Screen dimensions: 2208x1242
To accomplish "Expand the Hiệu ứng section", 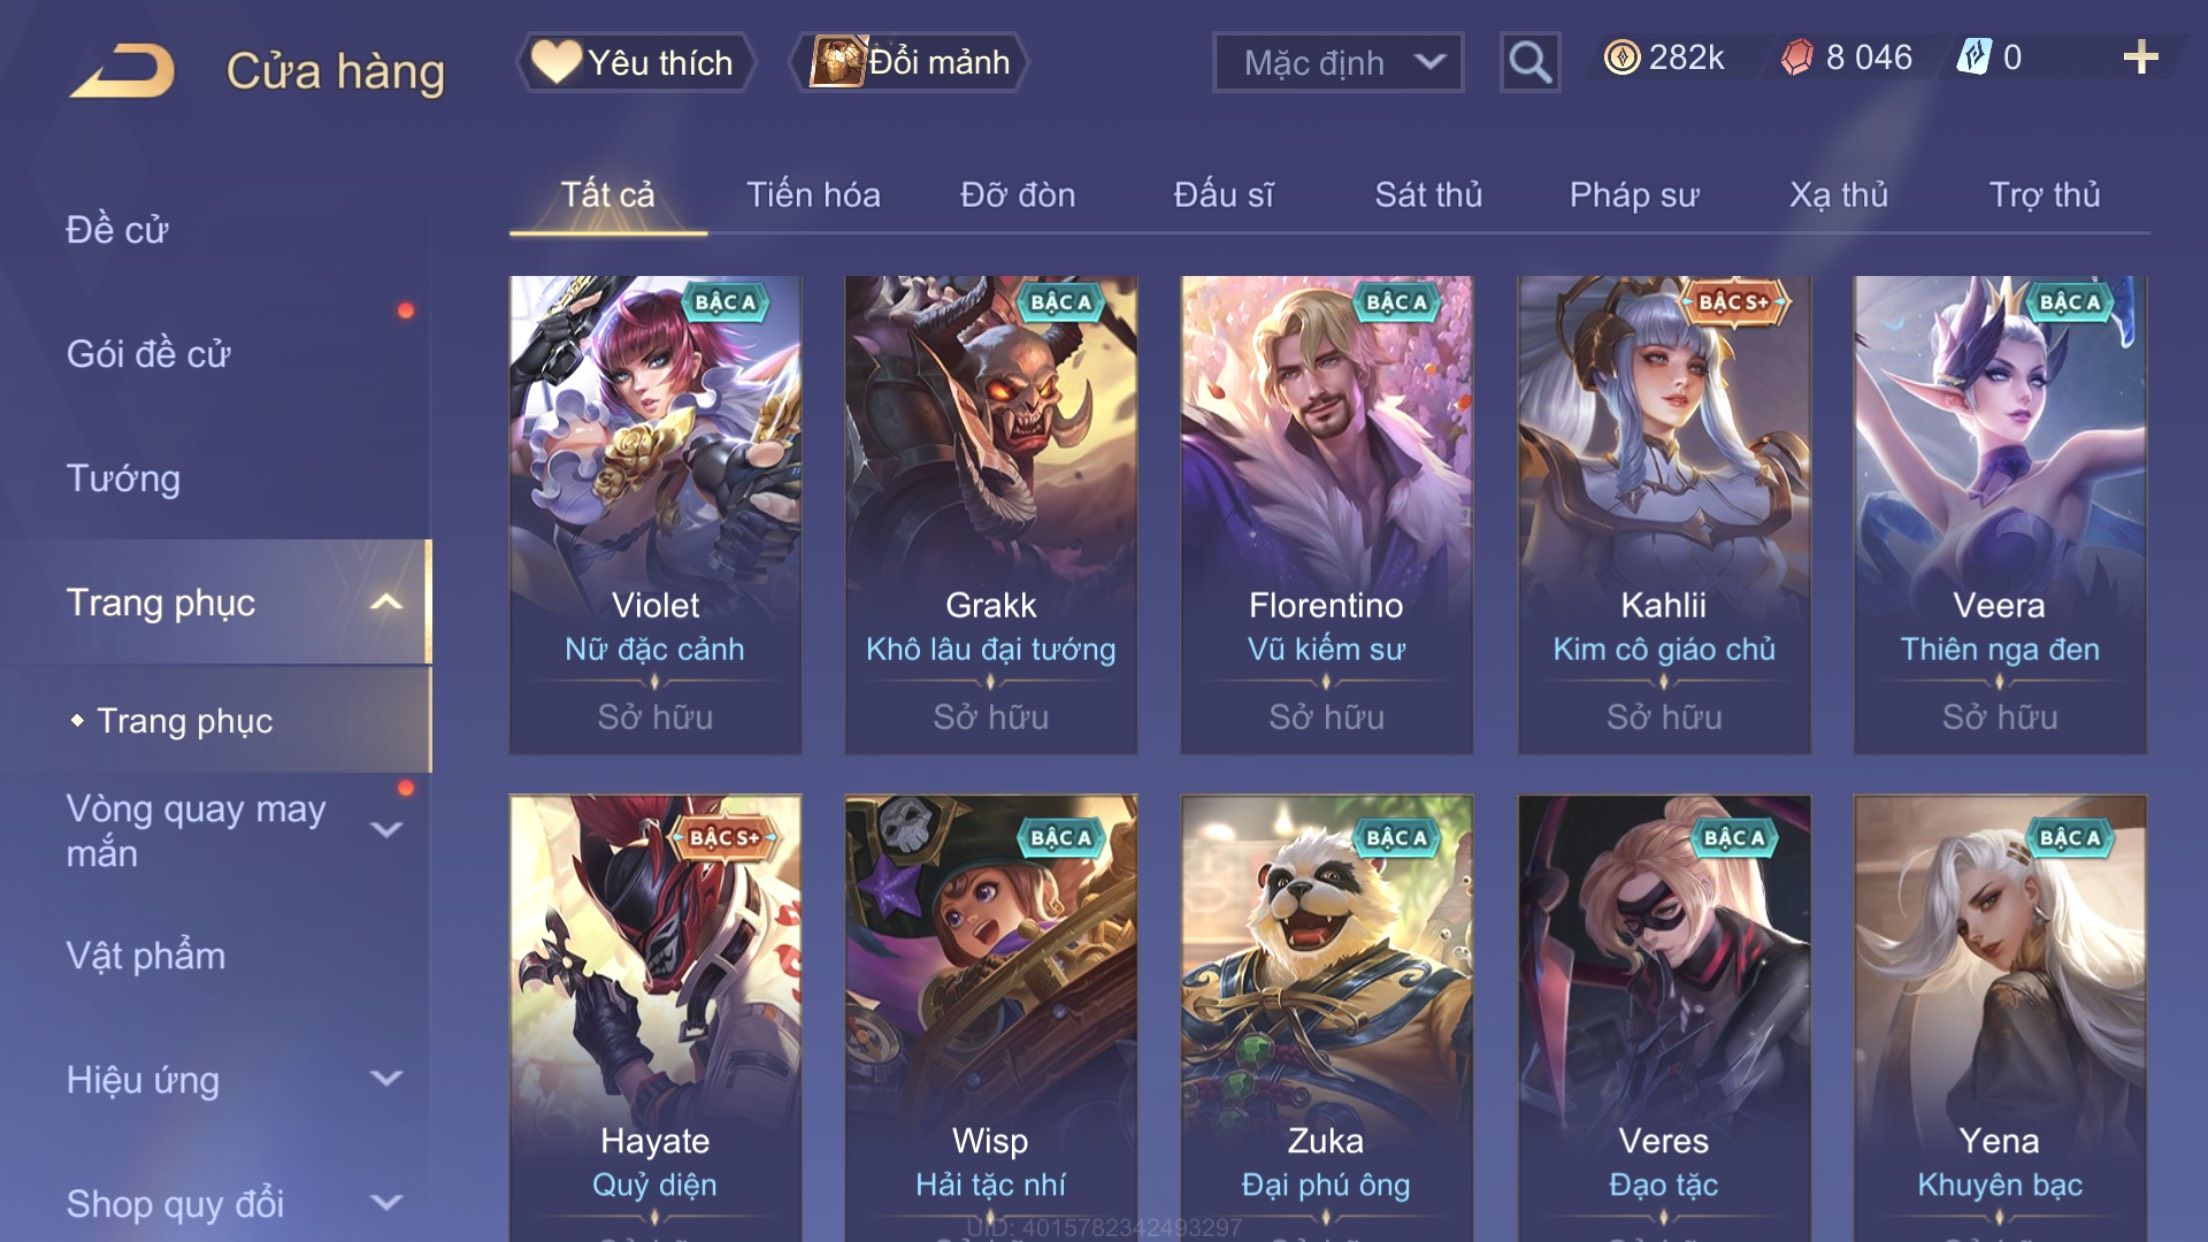I will (x=386, y=1078).
